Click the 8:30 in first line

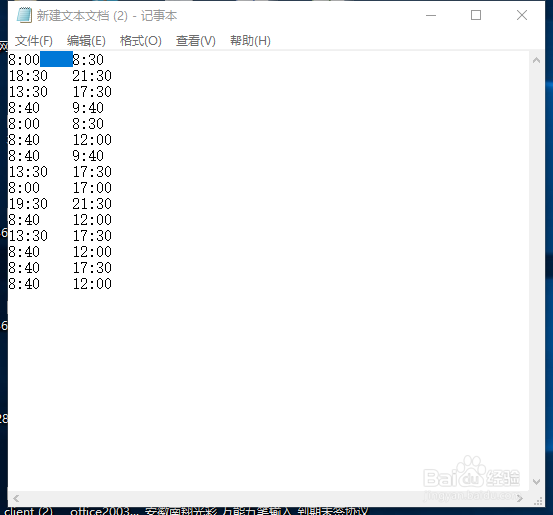point(88,60)
